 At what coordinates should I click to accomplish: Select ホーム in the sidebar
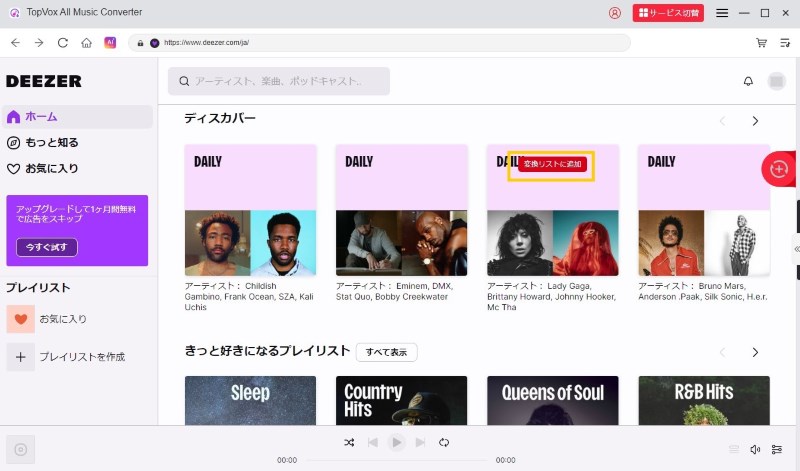pos(77,116)
